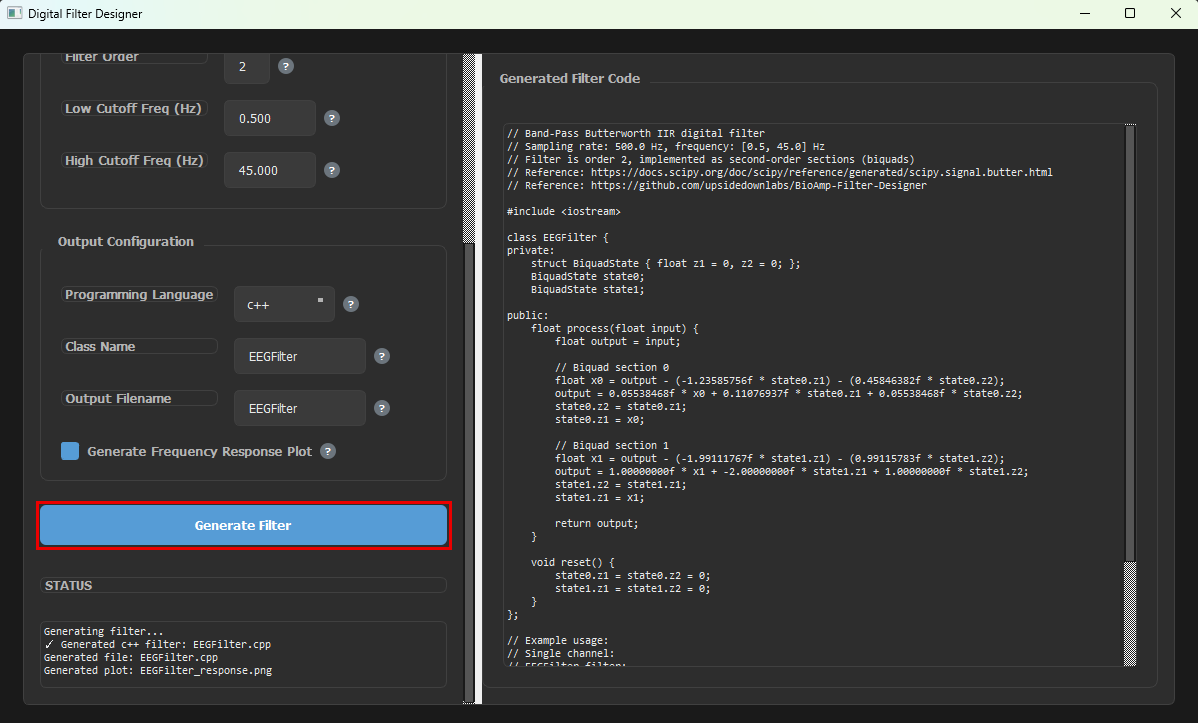Click the Output Configuration section heading
The height and width of the screenshot is (723, 1198).
pos(126,242)
